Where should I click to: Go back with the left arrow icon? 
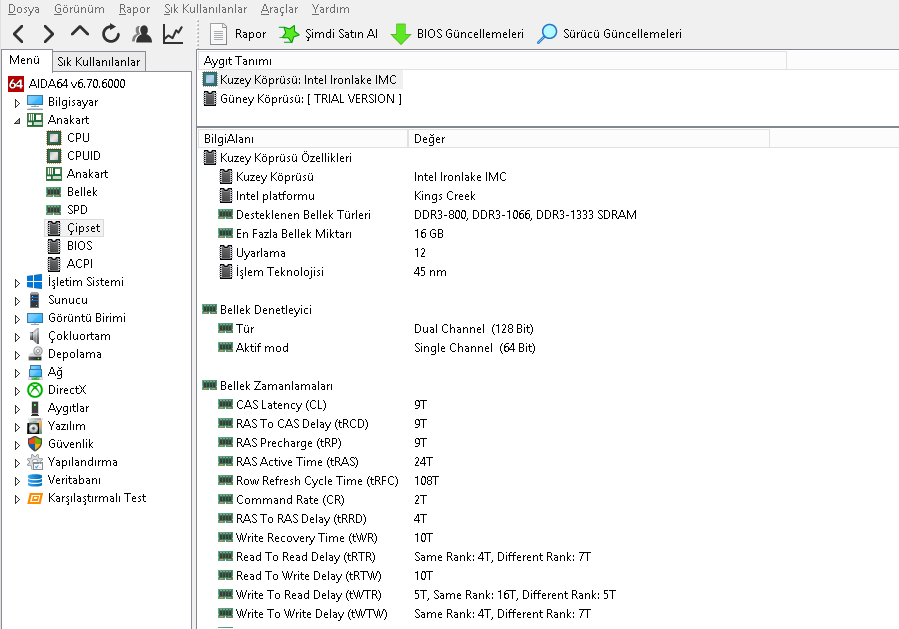(x=18, y=34)
